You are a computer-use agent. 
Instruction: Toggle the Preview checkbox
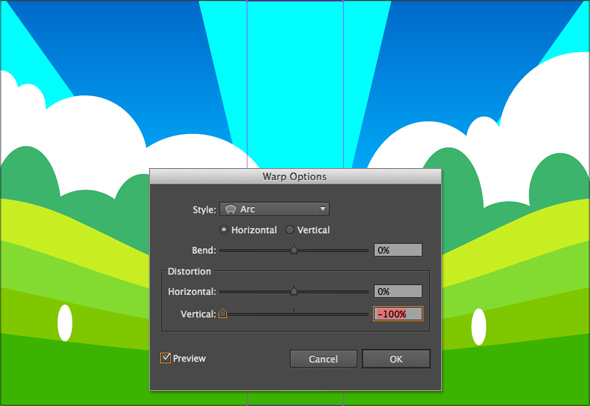(166, 358)
